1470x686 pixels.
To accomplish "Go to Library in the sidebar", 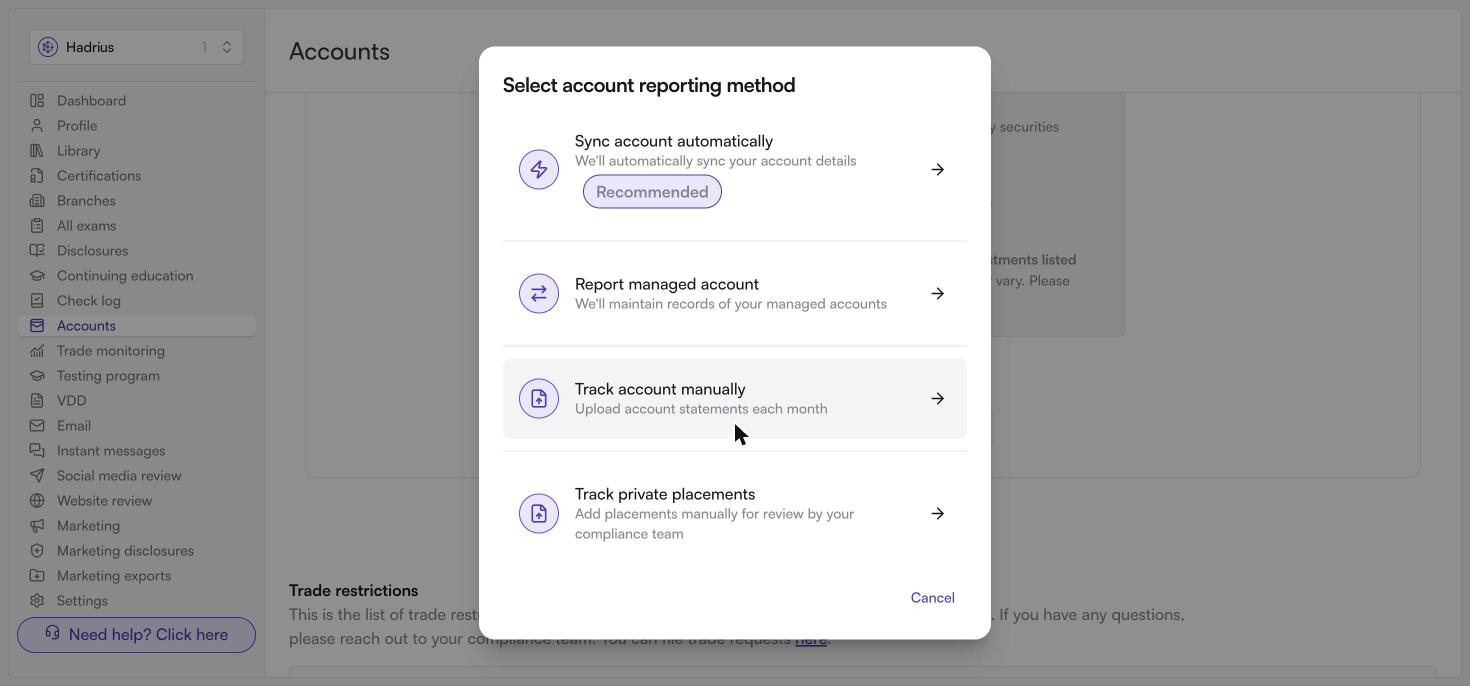I will pos(136,150).
